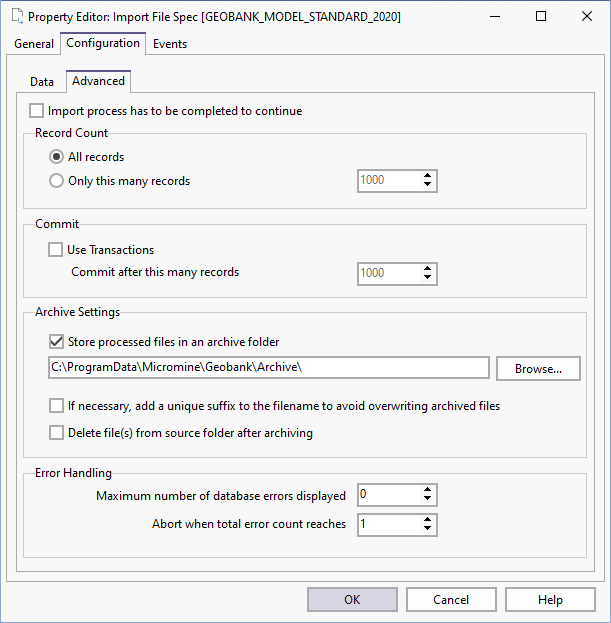This screenshot has height=623, width=611.
Task: Enable Import process has to be completed checkbox
Action: pyautogui.click(x=37, y=111)
